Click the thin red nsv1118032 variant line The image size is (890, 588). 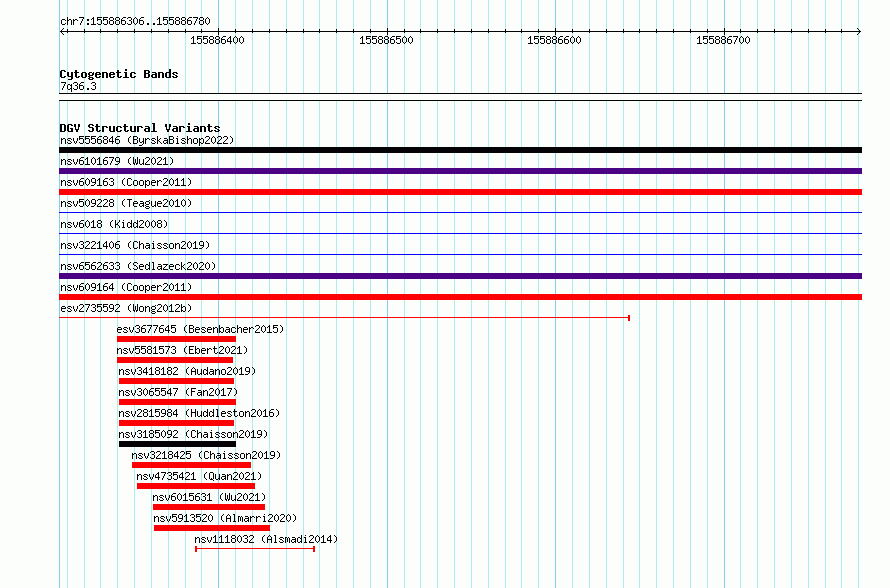pos(255,549)
